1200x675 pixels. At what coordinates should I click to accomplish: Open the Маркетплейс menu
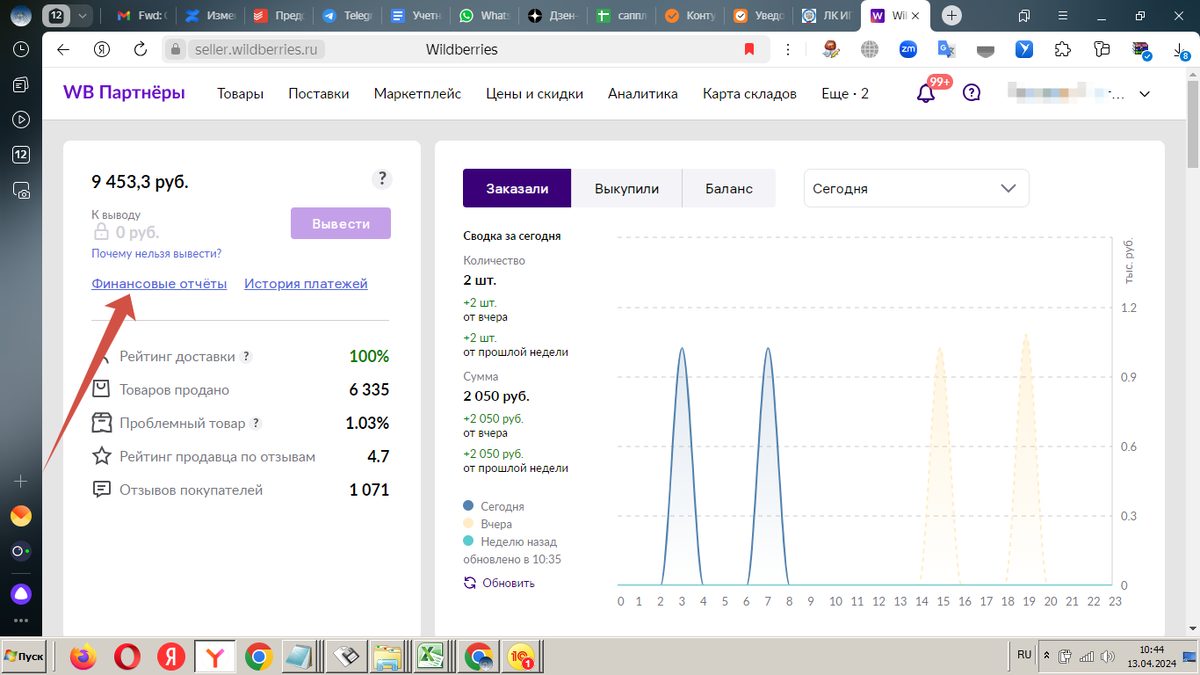point(418,94)
